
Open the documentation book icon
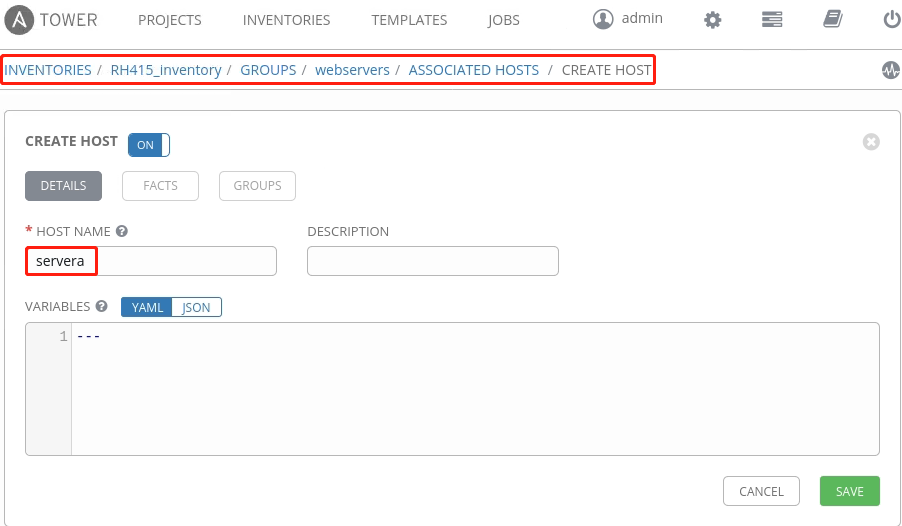(x=832, y=19)
